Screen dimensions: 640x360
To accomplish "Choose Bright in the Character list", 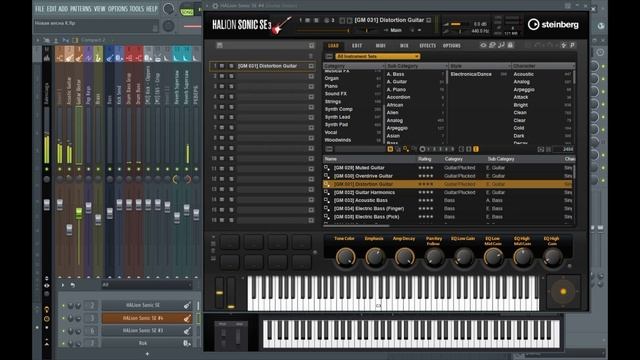I will pyautogui.click(x=521, y=105).
